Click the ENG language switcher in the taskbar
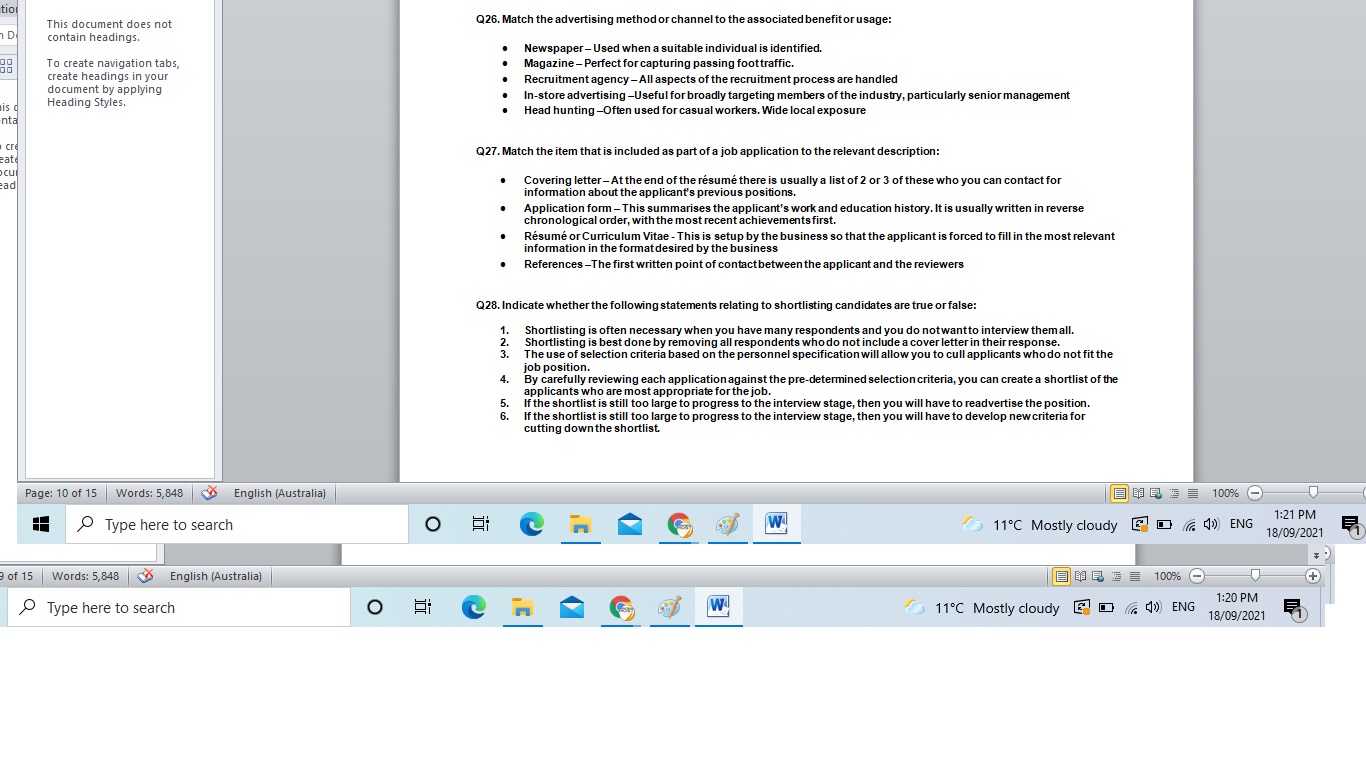 [x=1241, y=523]
